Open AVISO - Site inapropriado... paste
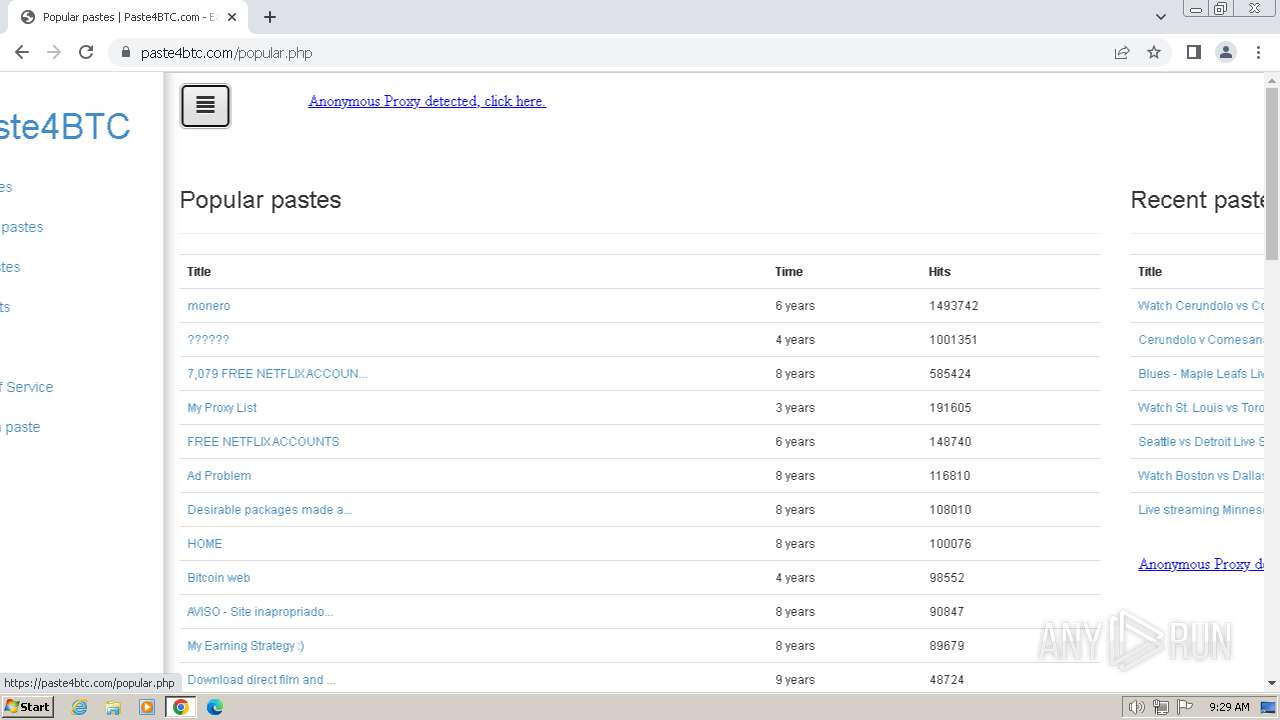The image size is (1280, 720). (x=260, y=612)
